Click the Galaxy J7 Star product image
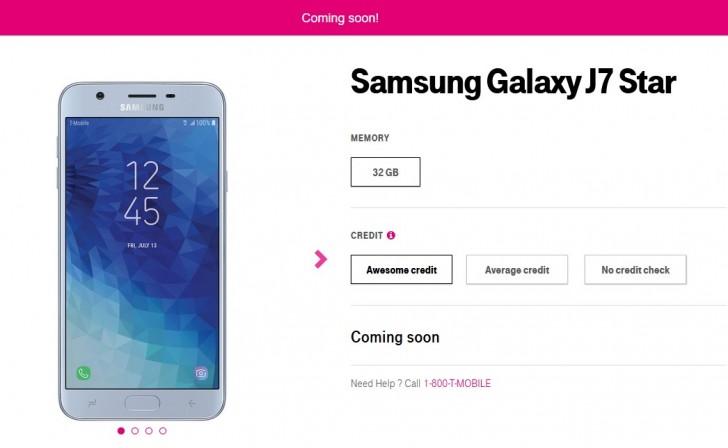This screenshot has height=448, width=728. point(142,251)
